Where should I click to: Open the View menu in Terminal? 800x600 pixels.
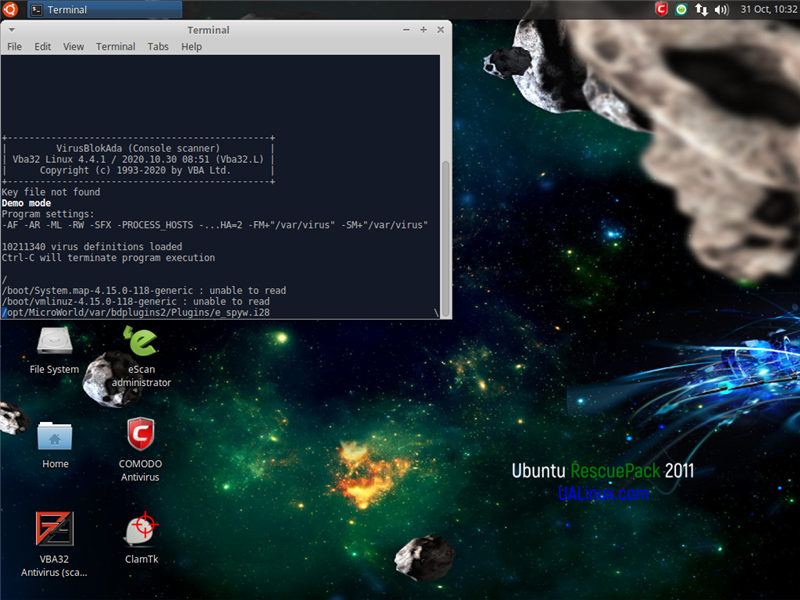[x=73, y=46]
